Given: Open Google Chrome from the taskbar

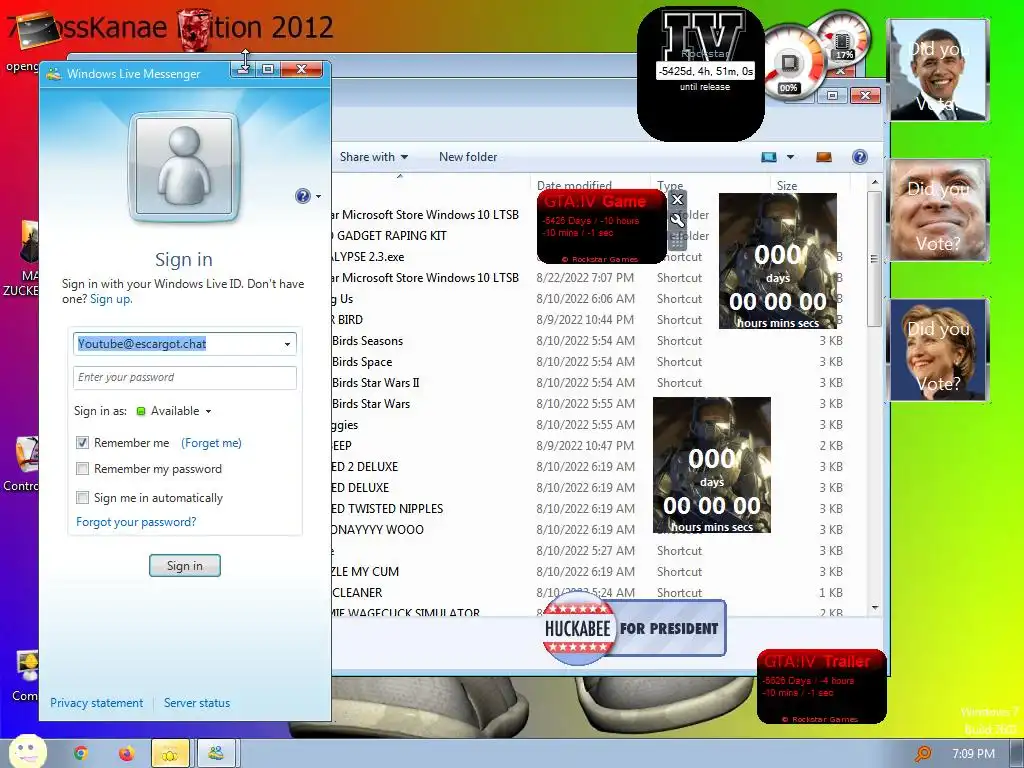Looking at the screenshot, I should click(81, 754).
